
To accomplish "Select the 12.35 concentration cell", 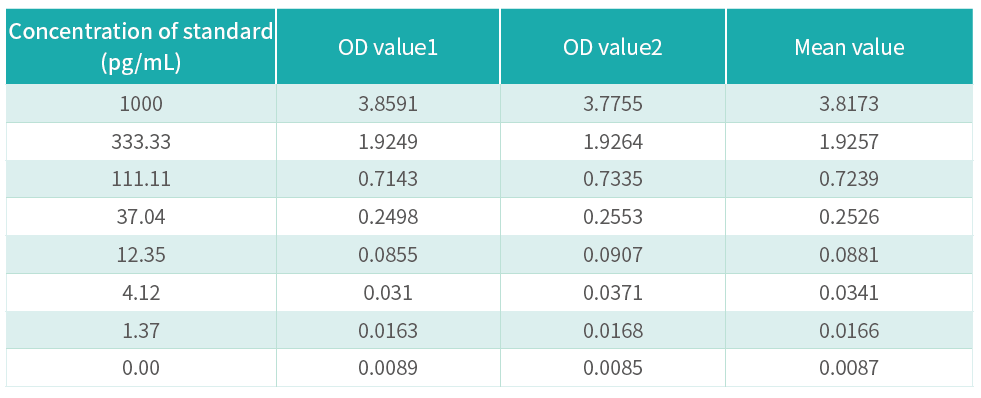I will tap(141, 255).
